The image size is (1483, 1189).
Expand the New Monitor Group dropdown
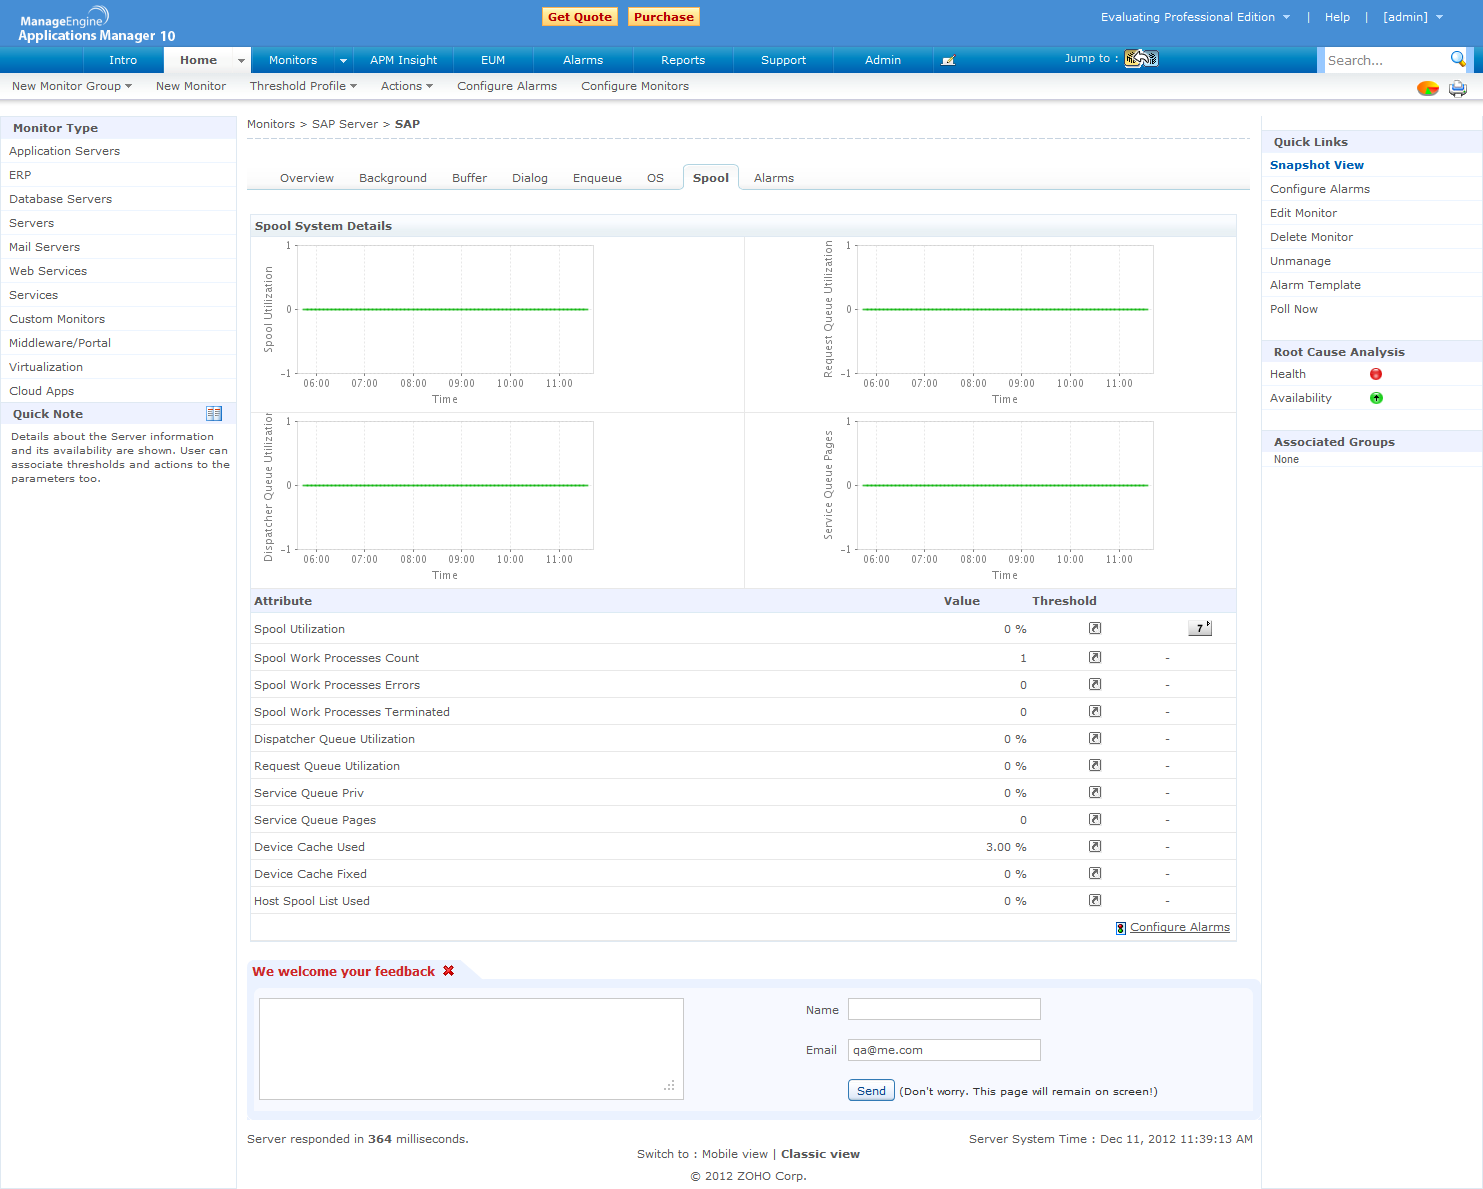[x=72, y=86]
